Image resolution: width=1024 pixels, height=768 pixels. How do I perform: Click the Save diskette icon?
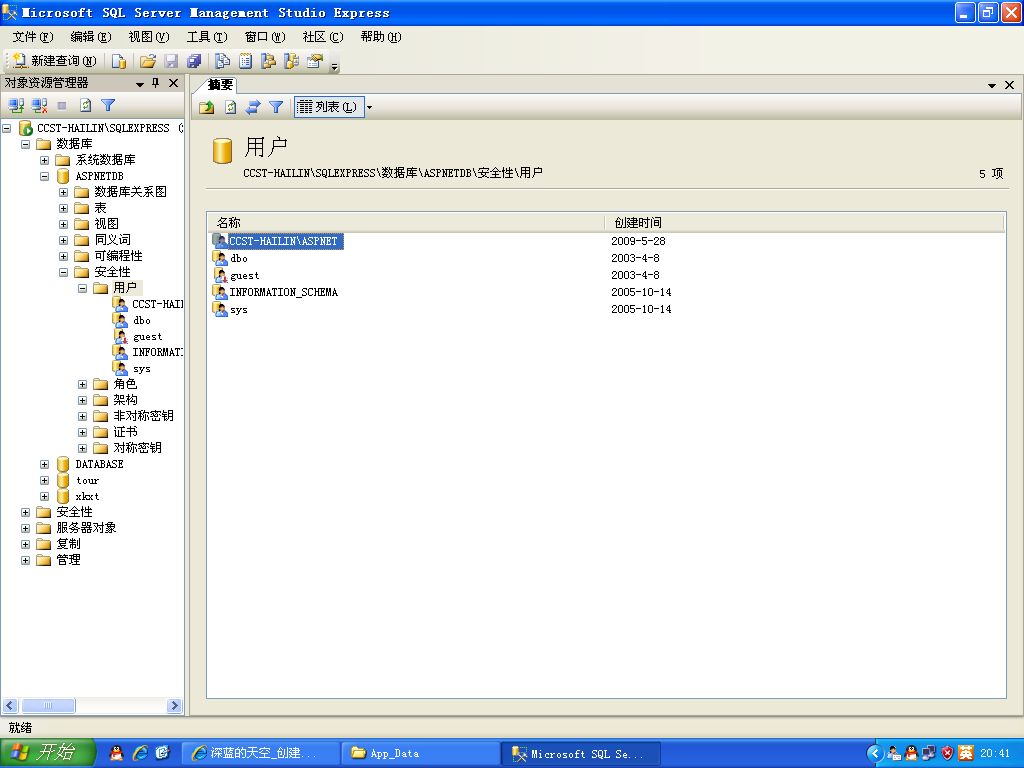[x=171, y=61]
